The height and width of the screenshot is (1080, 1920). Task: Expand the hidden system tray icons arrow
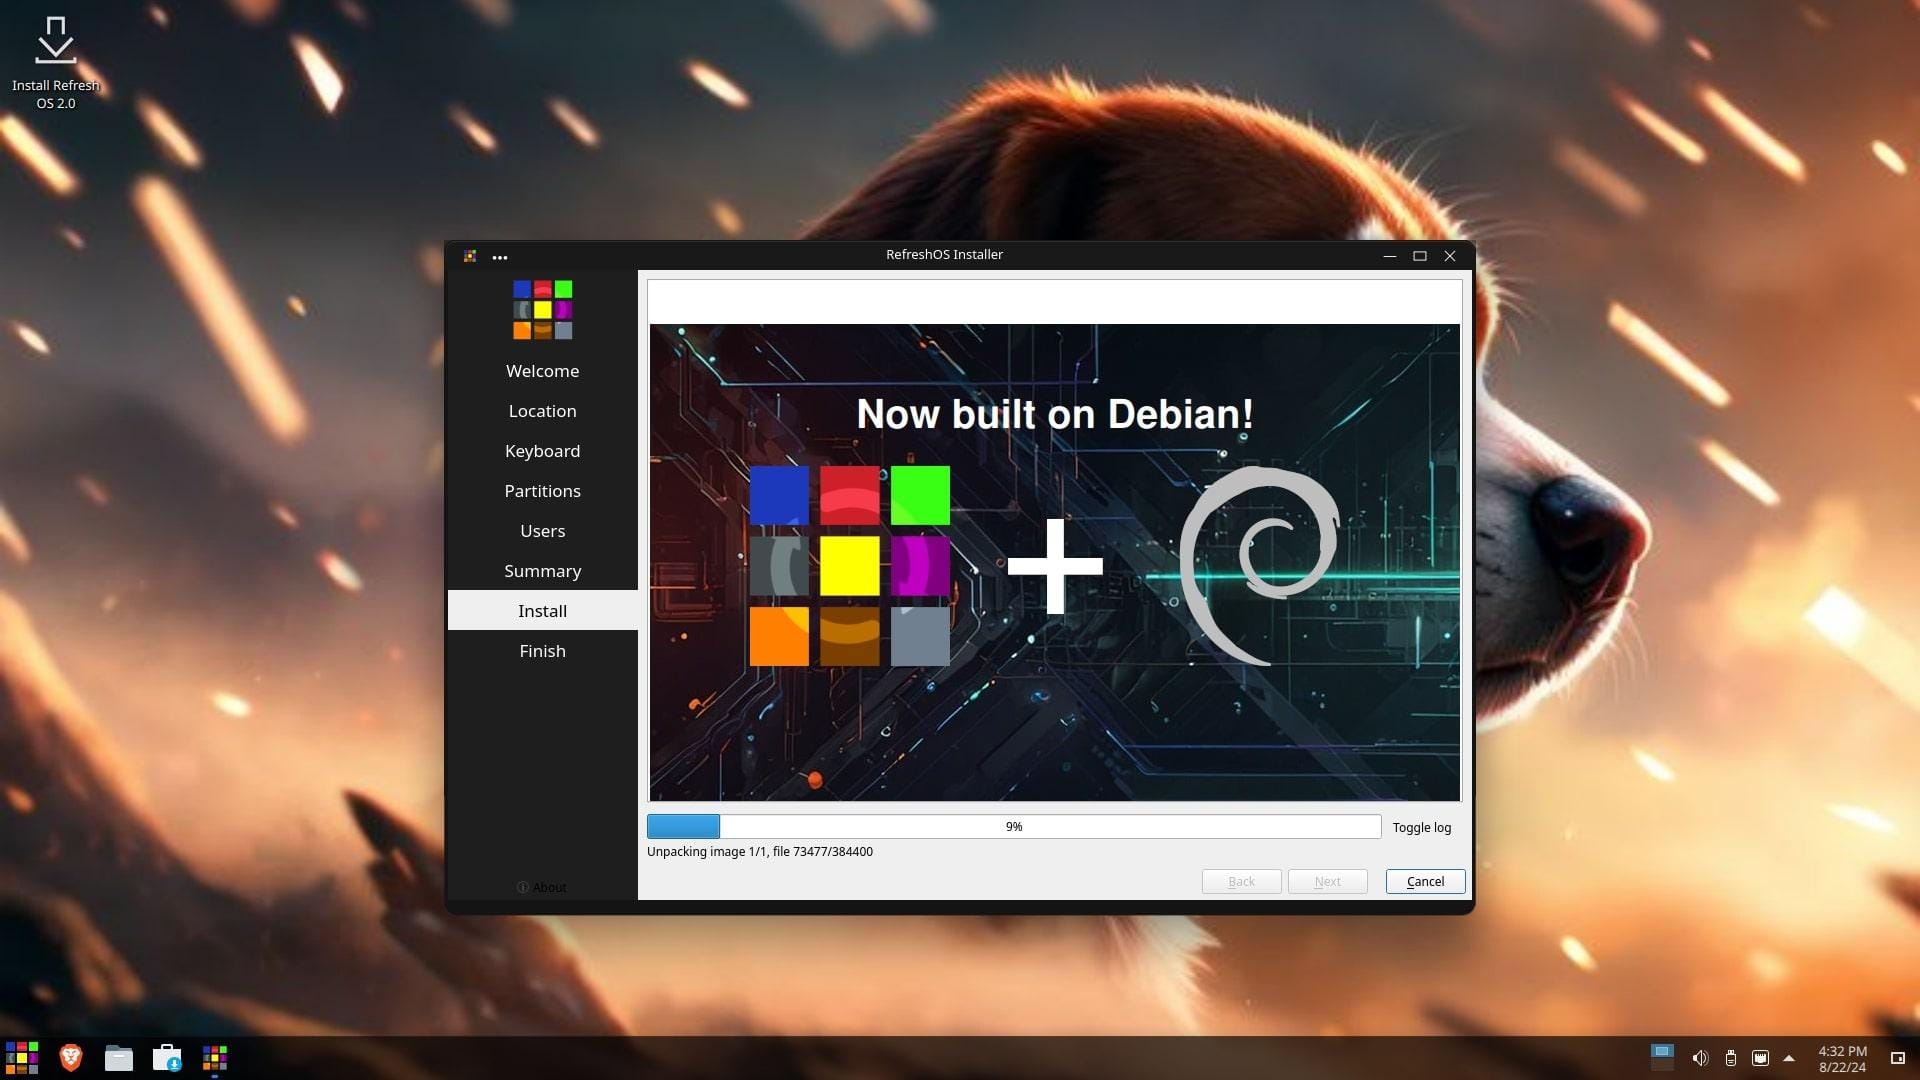[x=1789, y=1058]
